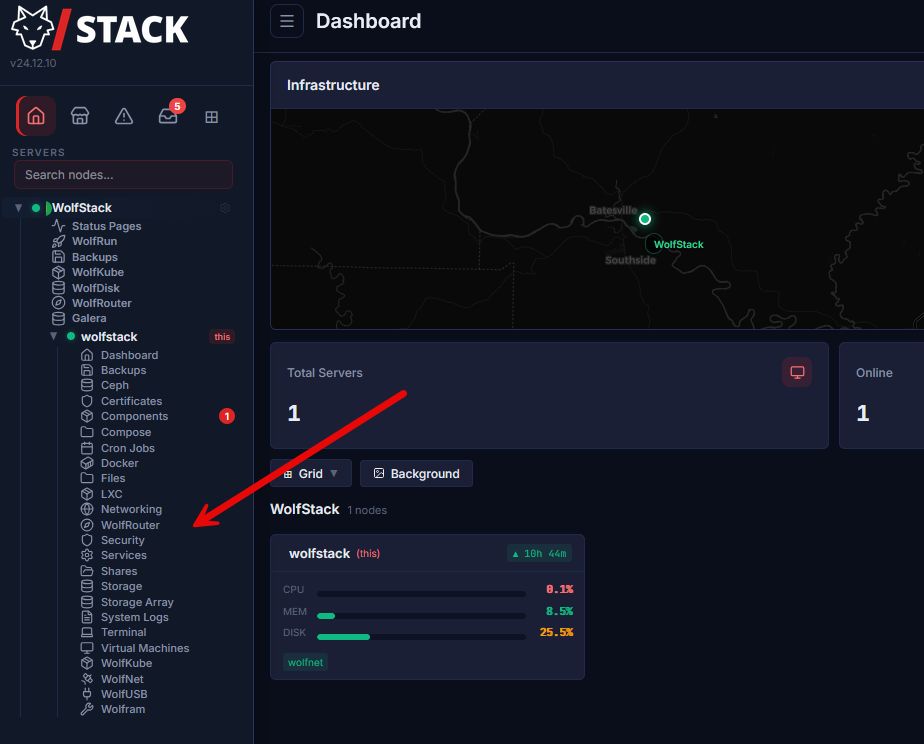The height and width of the screenshot is (744, 924).
Task: Click the red 'this' node badge
Action: (x=222, y=336)
